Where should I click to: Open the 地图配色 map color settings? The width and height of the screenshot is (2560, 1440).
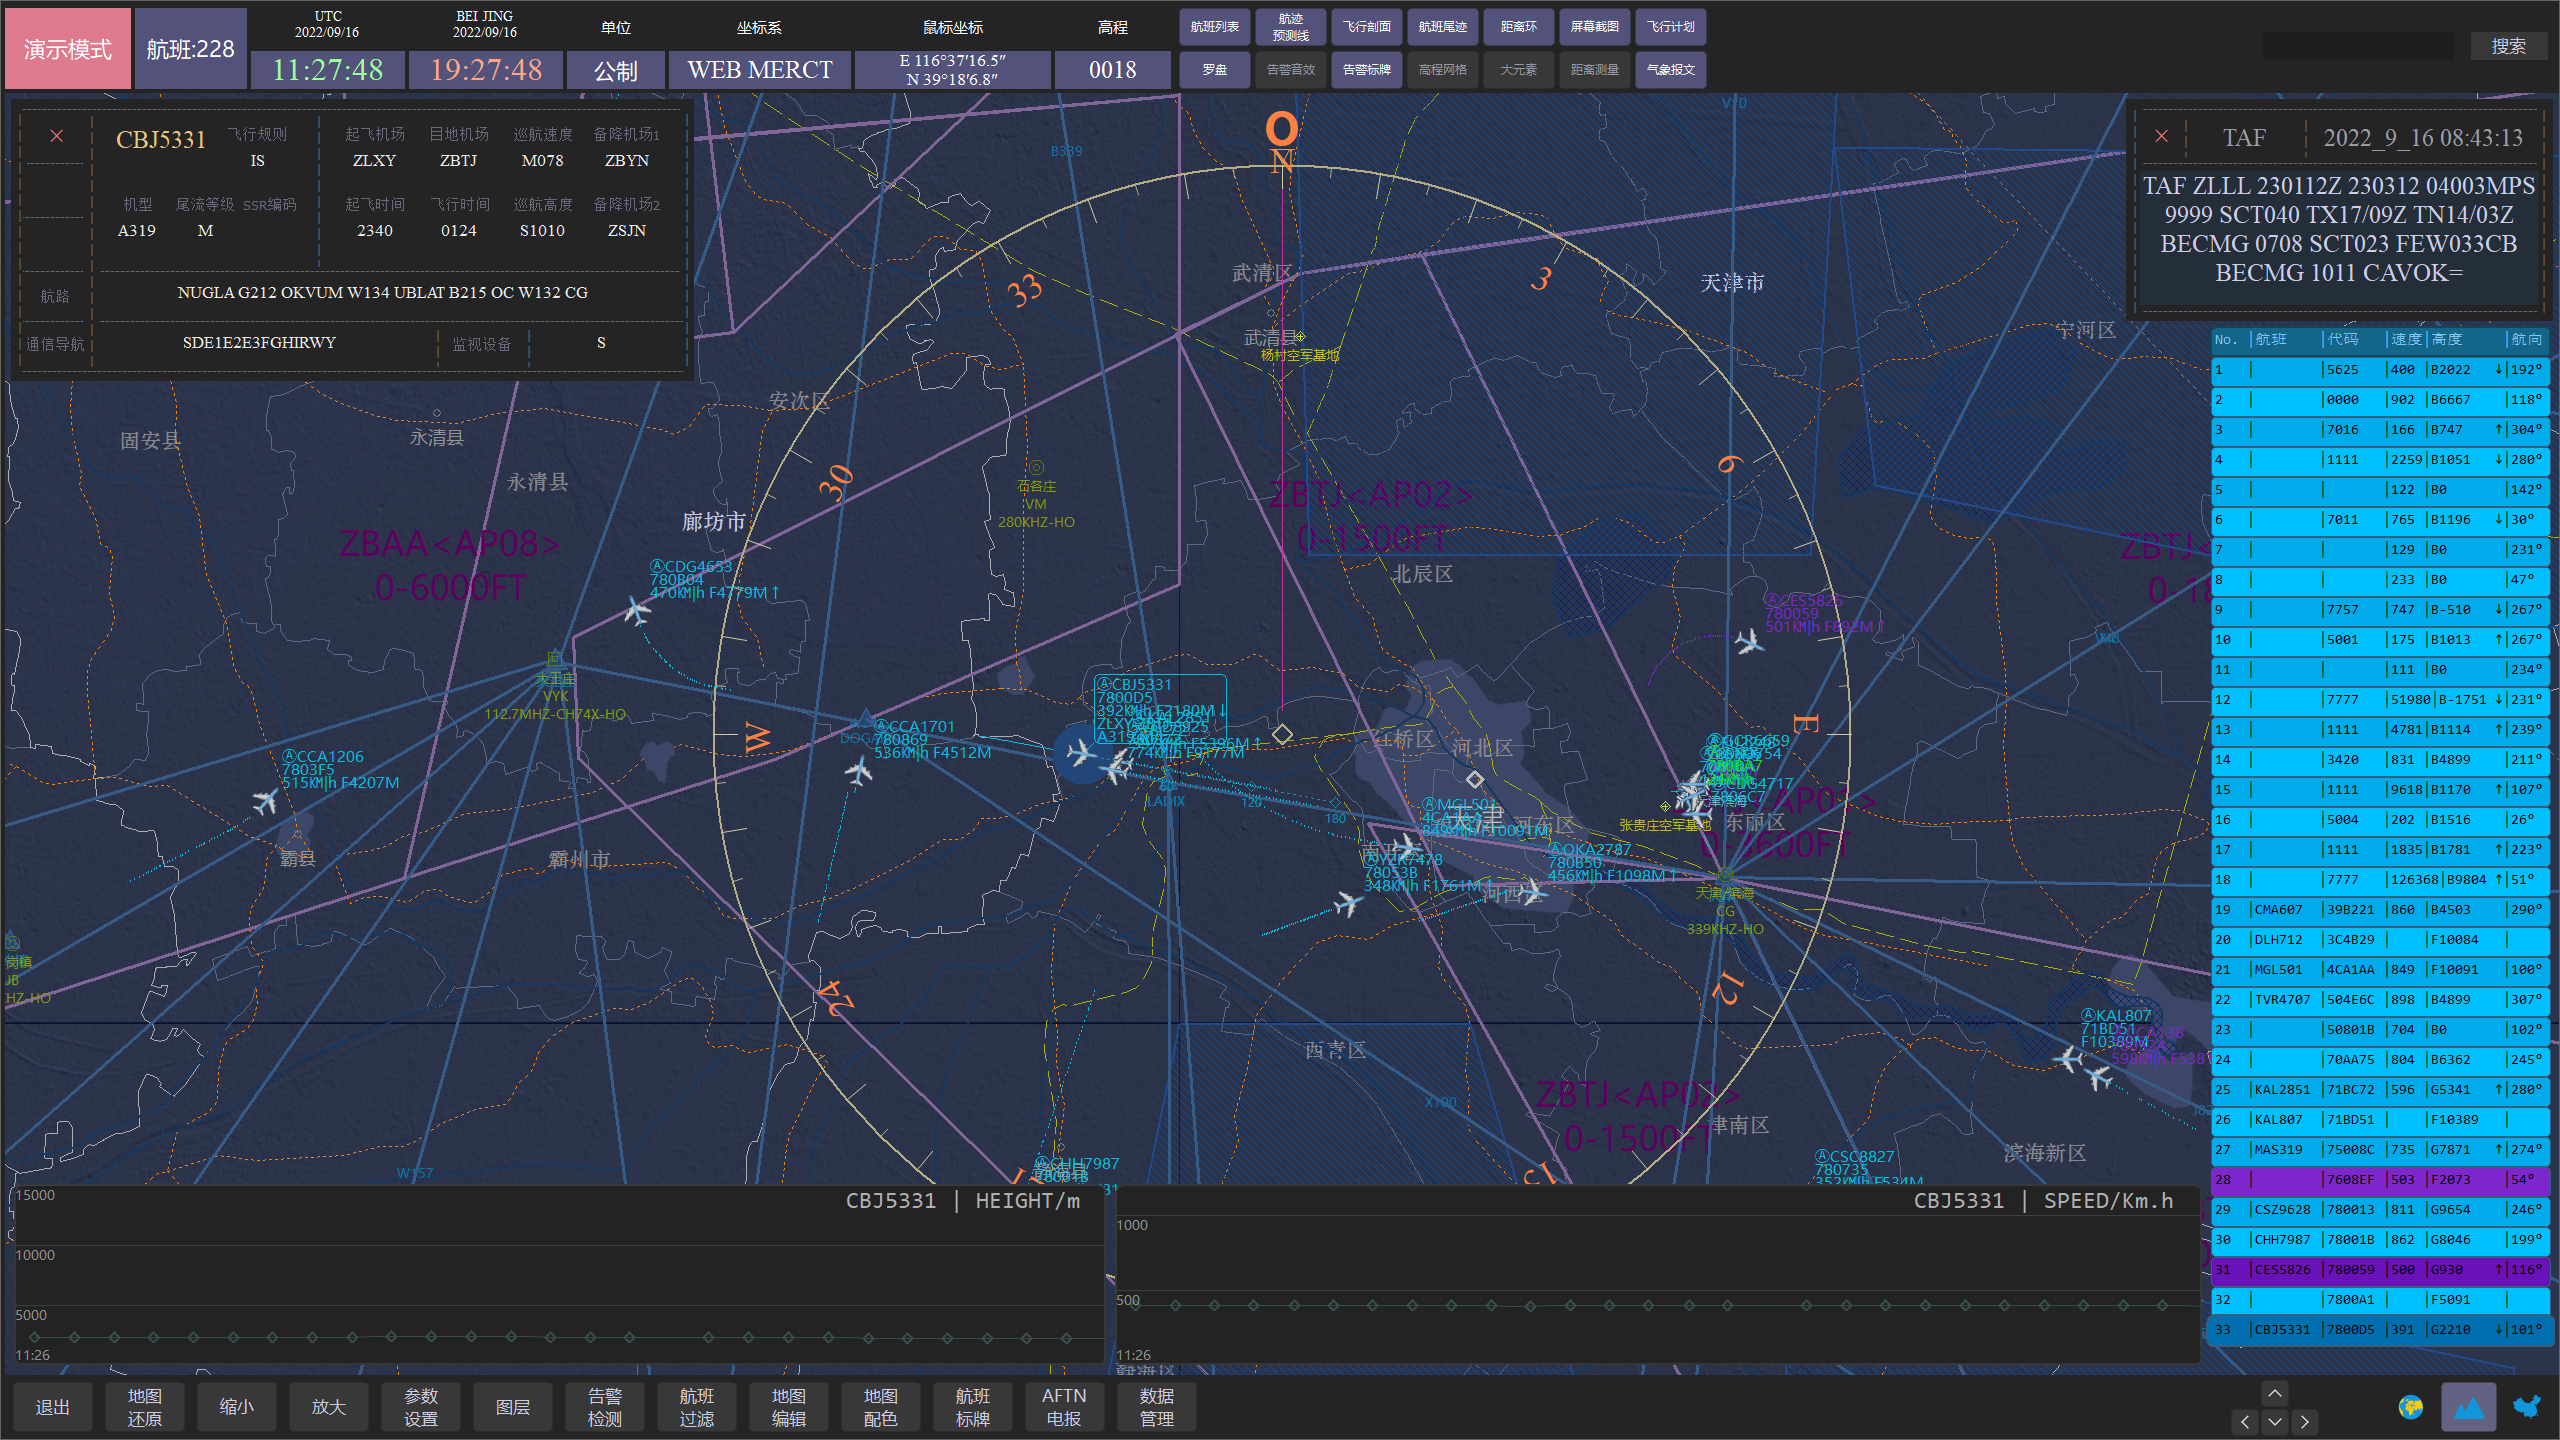[880, 1407]
